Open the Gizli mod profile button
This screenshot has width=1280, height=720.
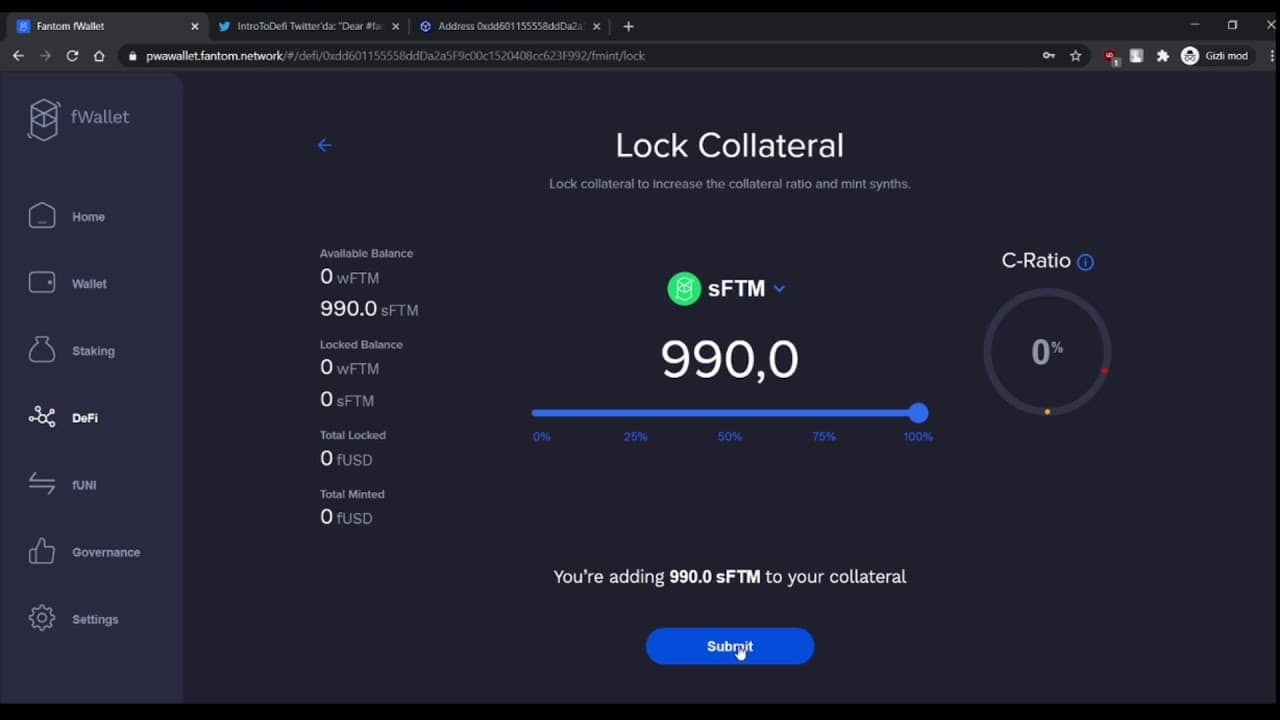pyautogui.click(x=1216, y=56)
